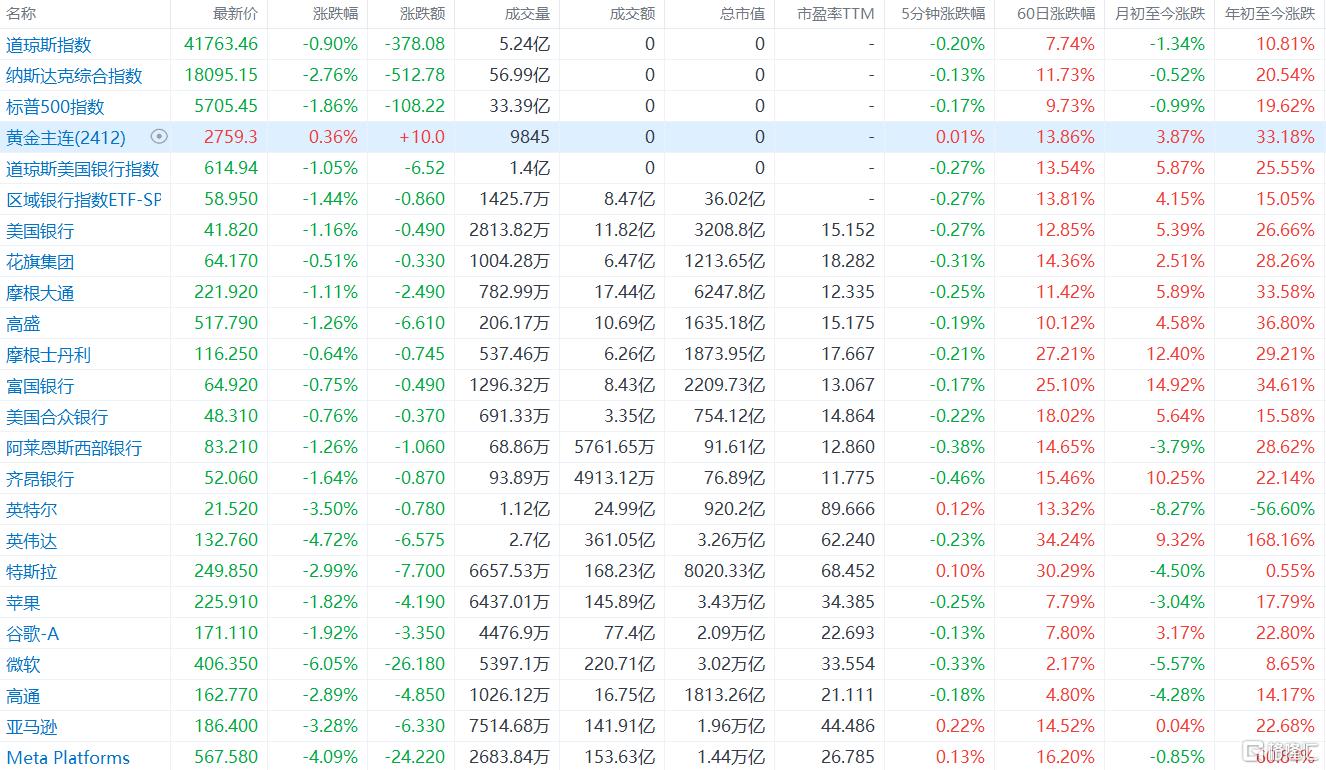The image size is (1326, 770).
Task: Open the 摩根大通 stock
Action: [x=40, y=293]
